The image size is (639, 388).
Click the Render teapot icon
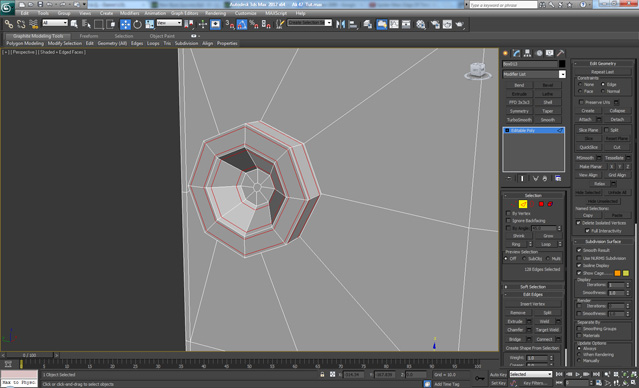(x=460, y=24)
